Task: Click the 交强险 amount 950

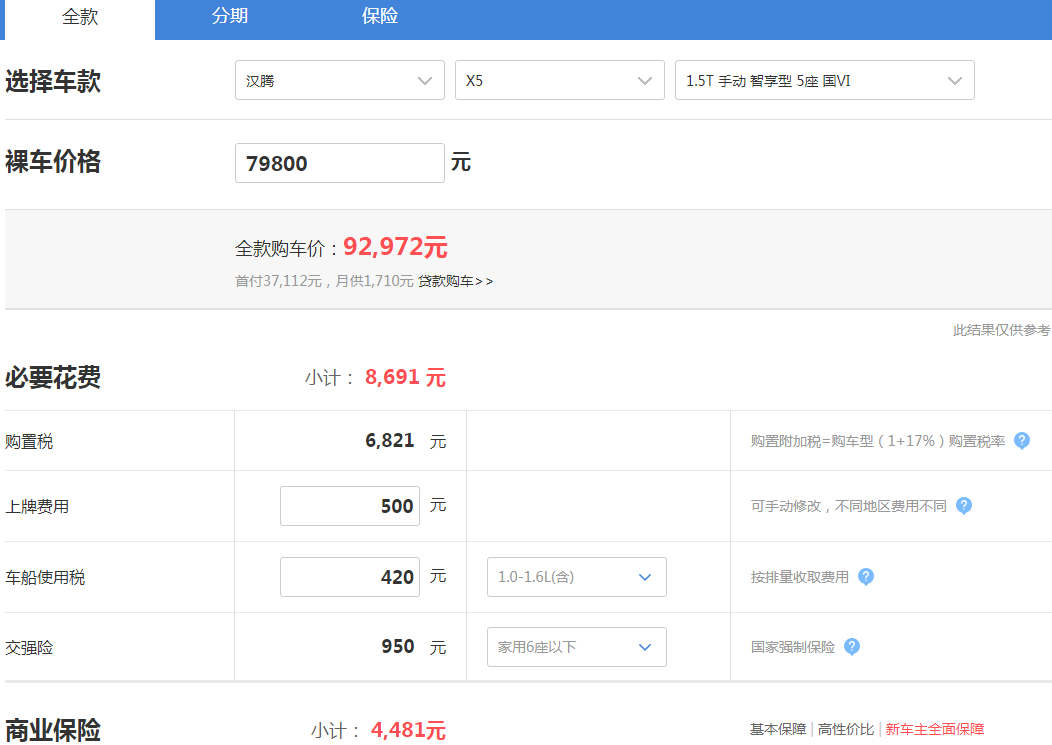Action: point(397,646)
